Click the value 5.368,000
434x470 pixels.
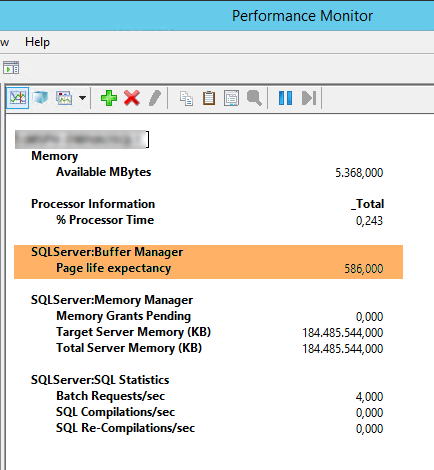click(x=359, y=173)
